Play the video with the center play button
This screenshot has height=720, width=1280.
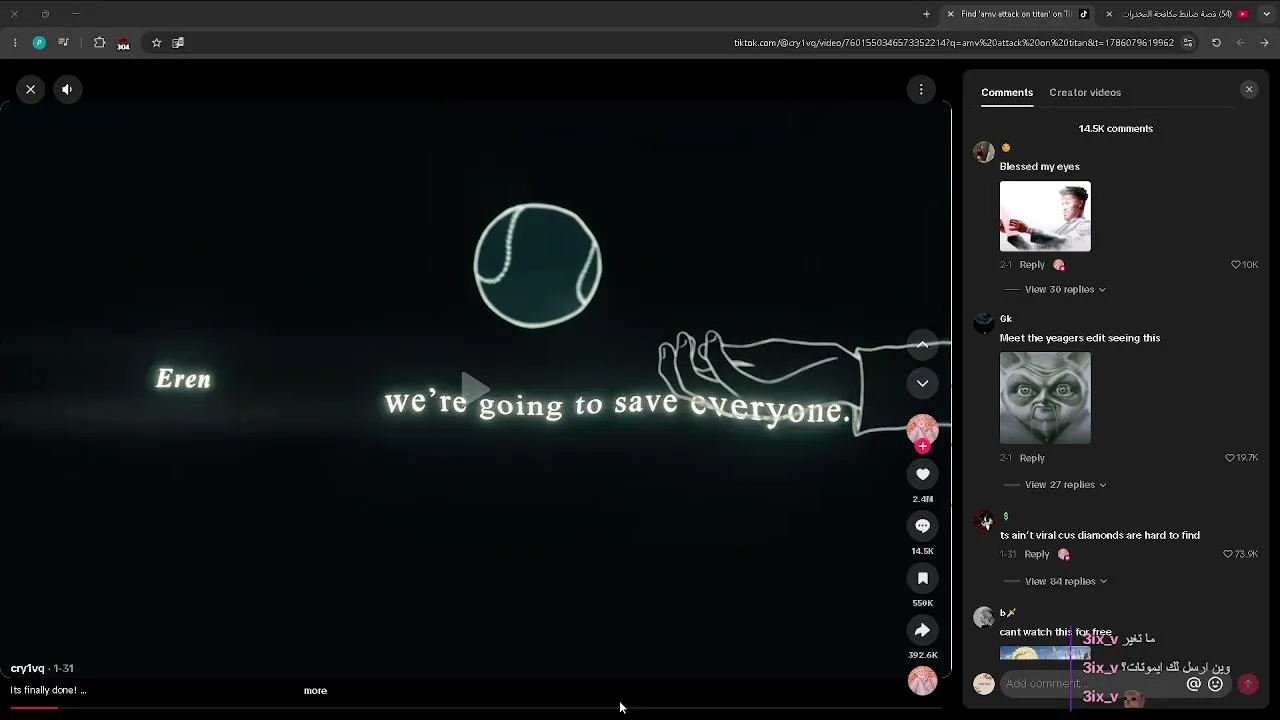coord(475,387)
